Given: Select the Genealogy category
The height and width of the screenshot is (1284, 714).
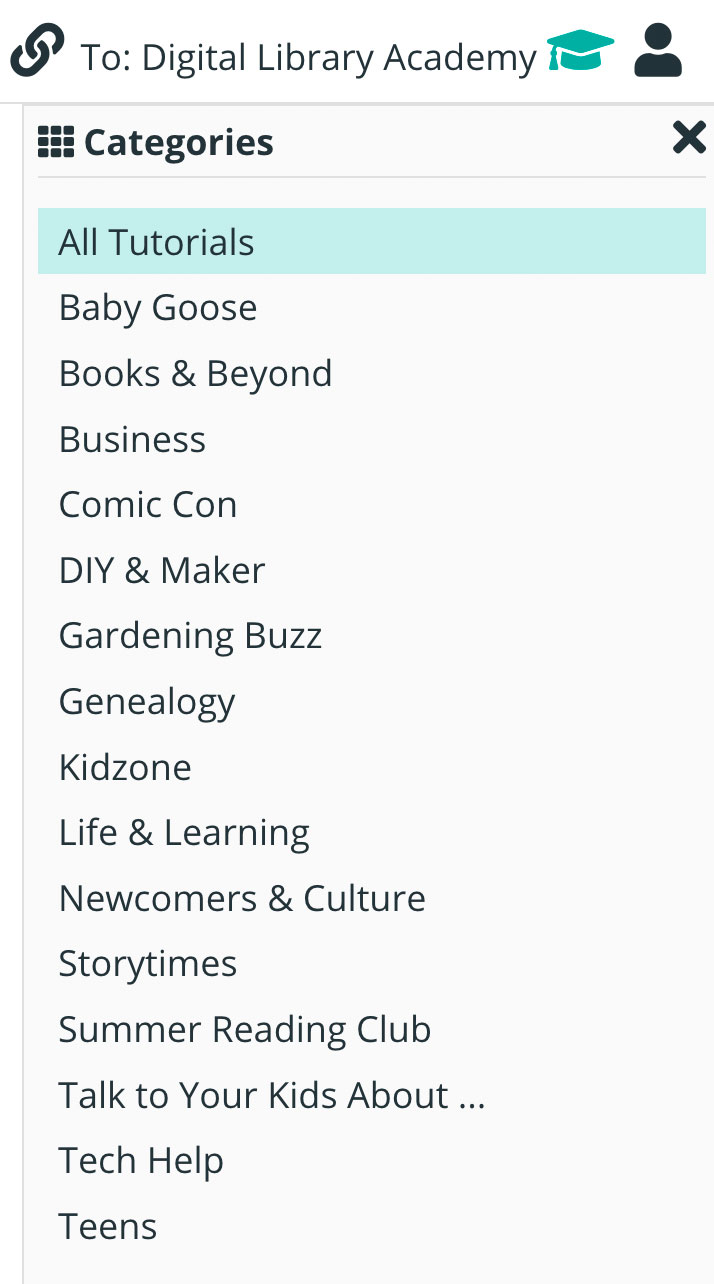Looking at the screenshot, I should [147, 701].
